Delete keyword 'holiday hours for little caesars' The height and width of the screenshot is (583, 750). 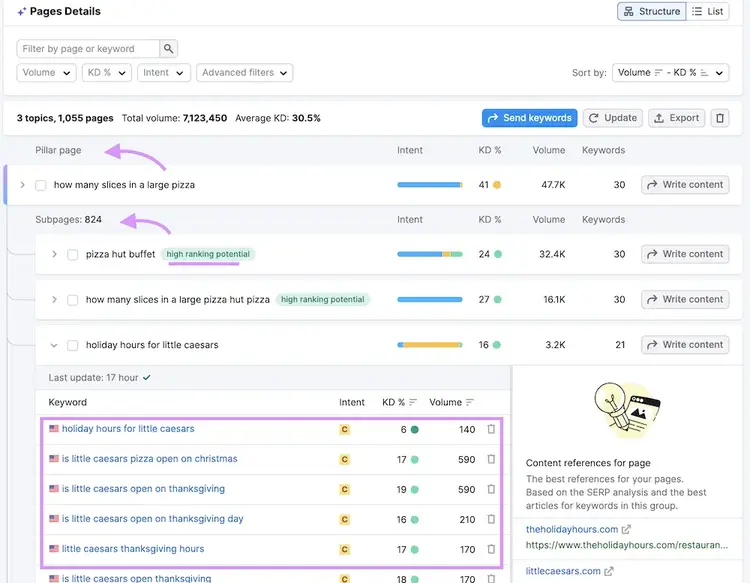491,429
